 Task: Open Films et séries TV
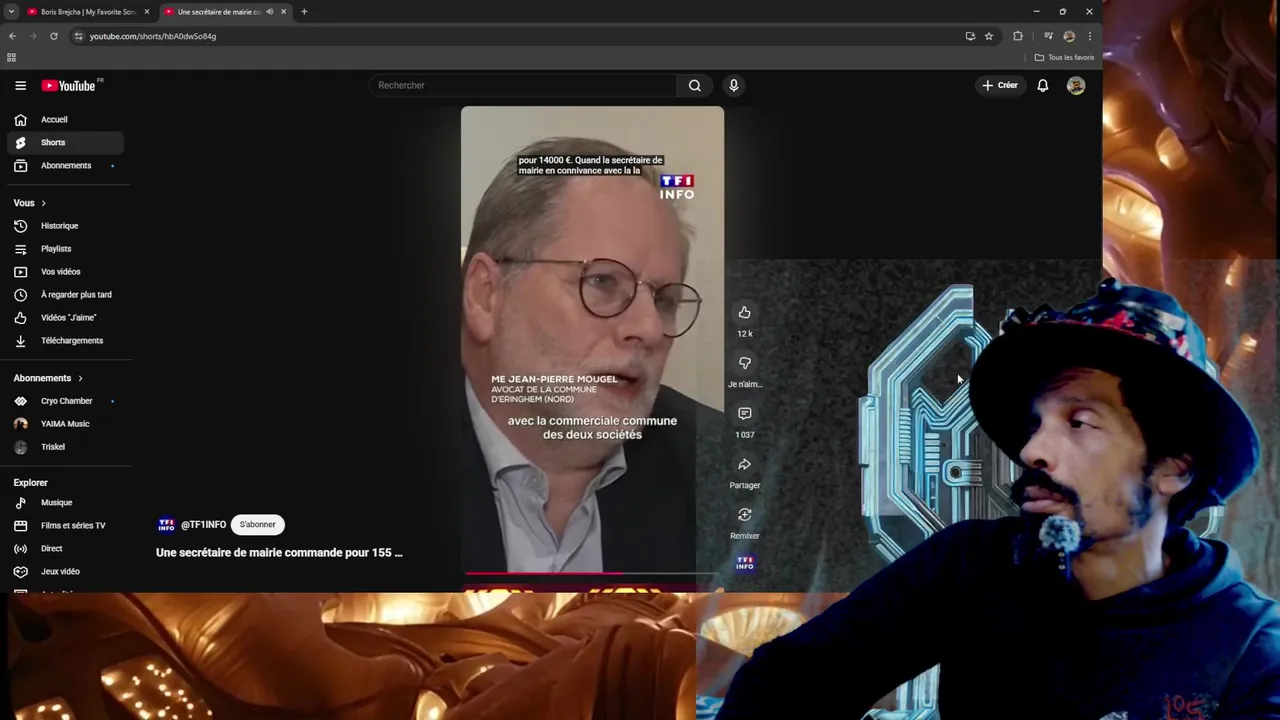point(65,526)
